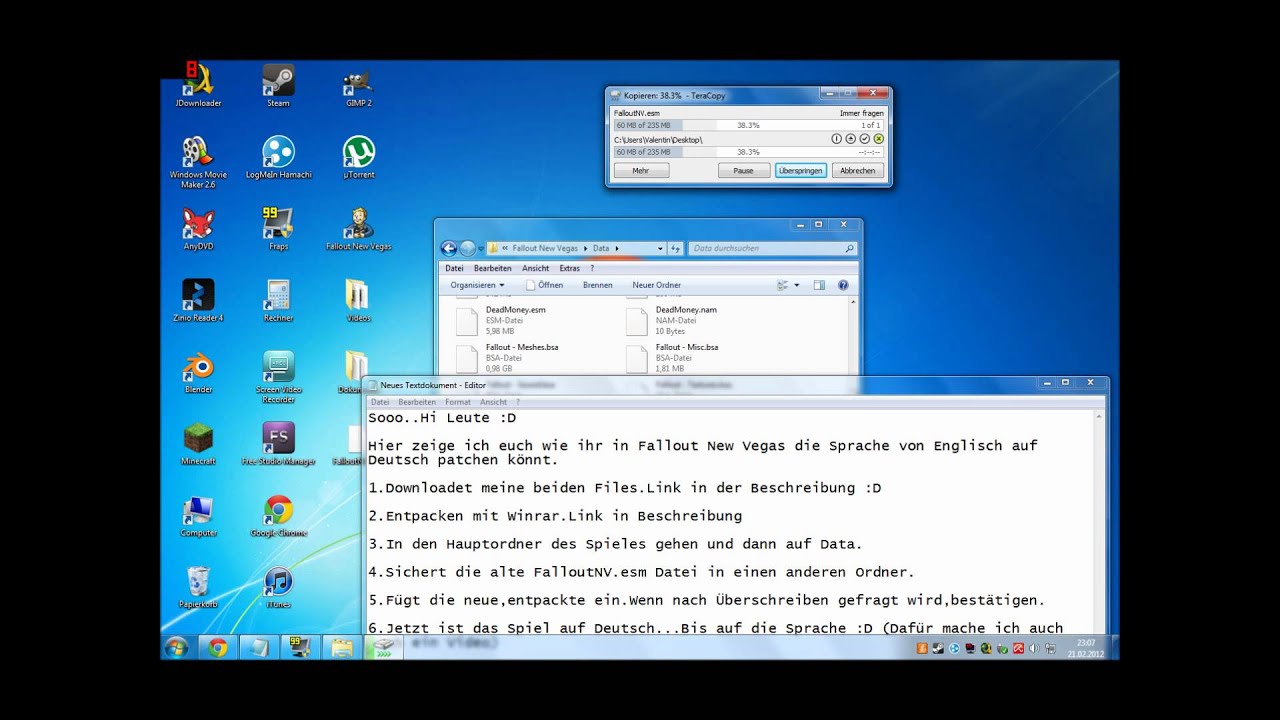Open Explorer Ansicht menu
The width and height of the screenshot is (1280, 720).
coord(535,268)
